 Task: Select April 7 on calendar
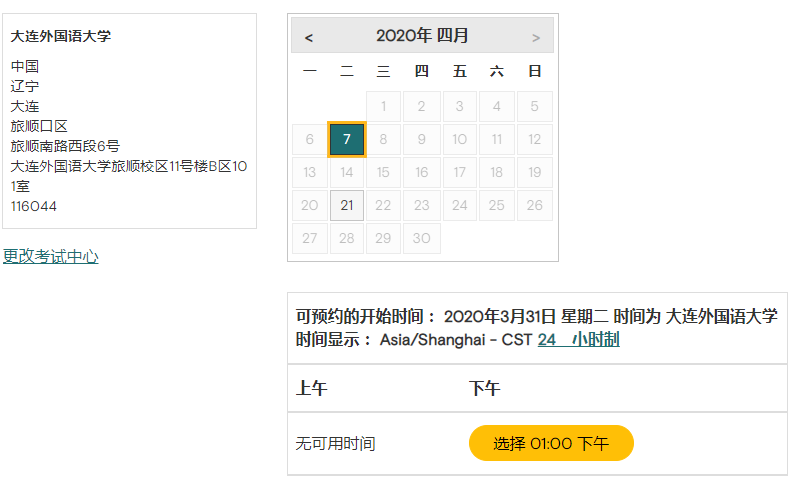[x=347, y=139]
